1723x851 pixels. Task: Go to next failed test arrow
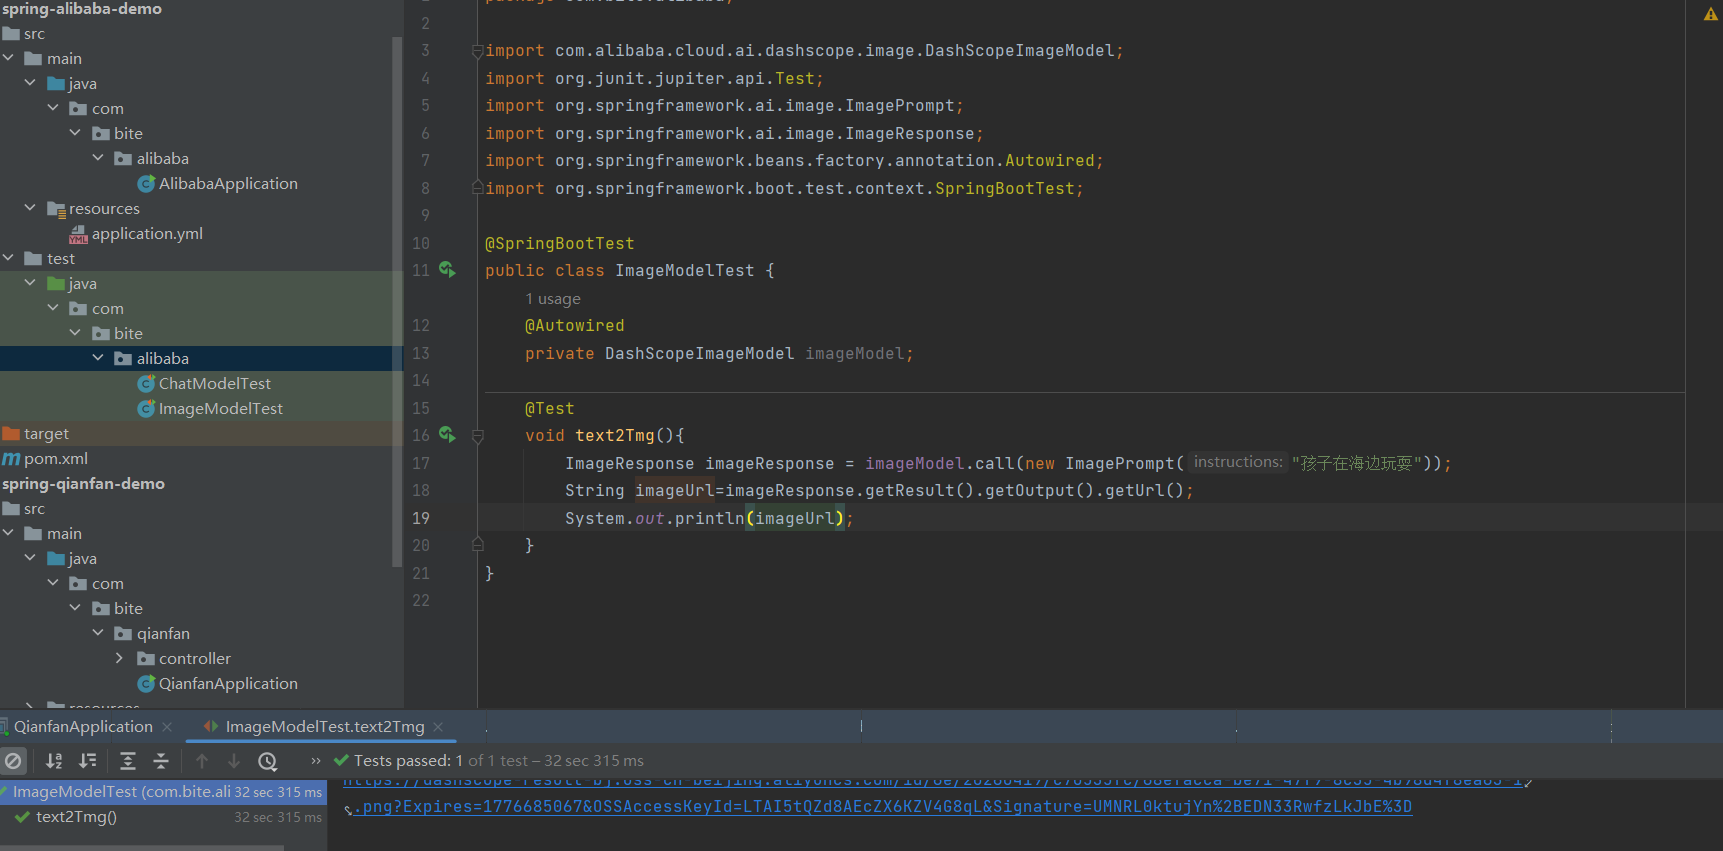(234, 761)
